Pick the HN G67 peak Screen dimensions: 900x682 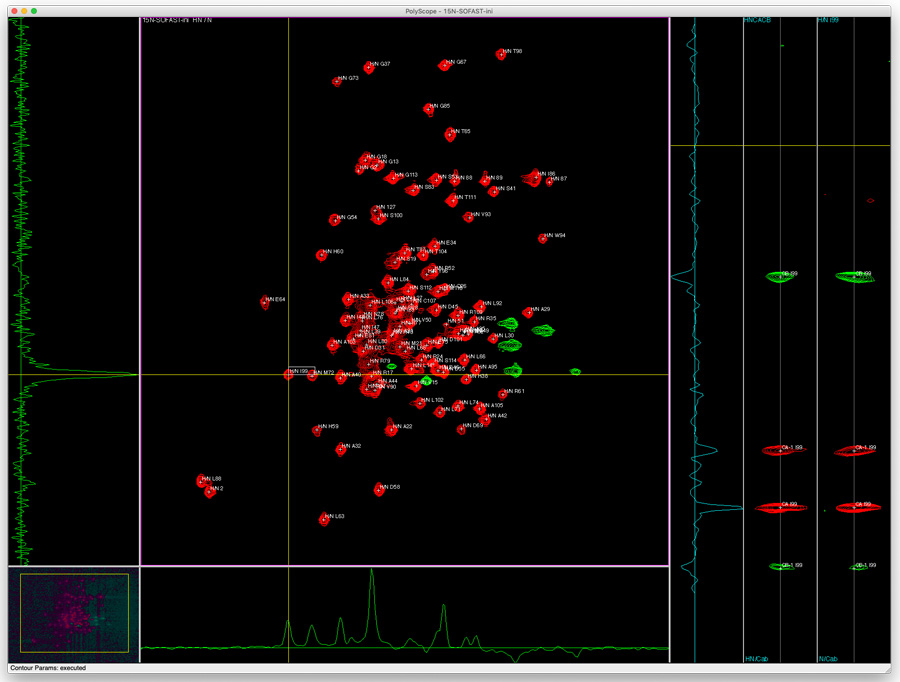(444, 65)
